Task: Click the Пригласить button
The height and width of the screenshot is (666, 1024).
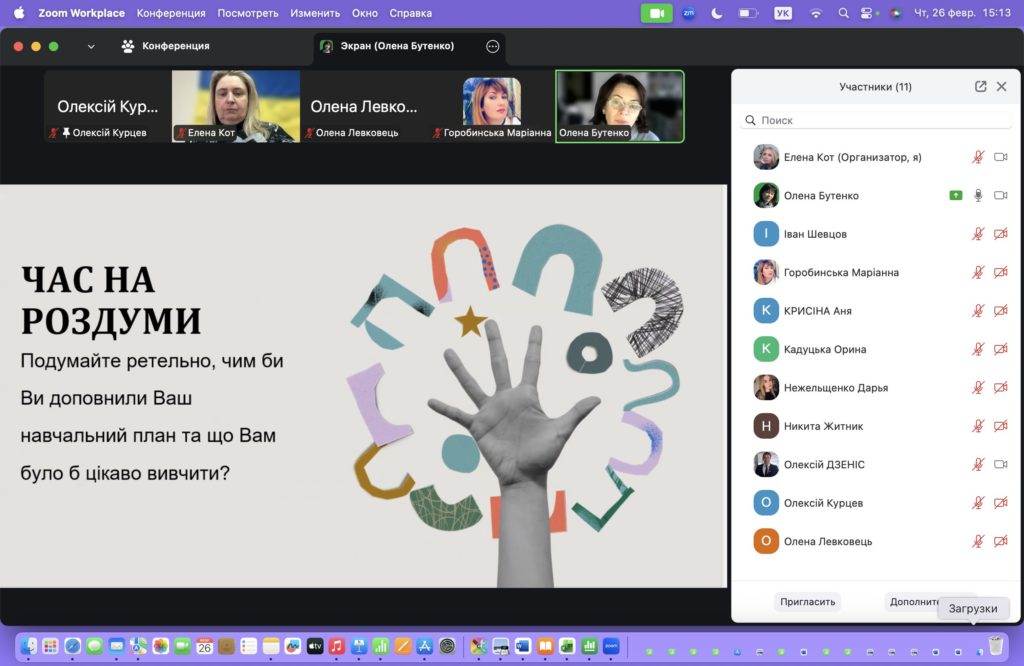Action: point(807,602)
